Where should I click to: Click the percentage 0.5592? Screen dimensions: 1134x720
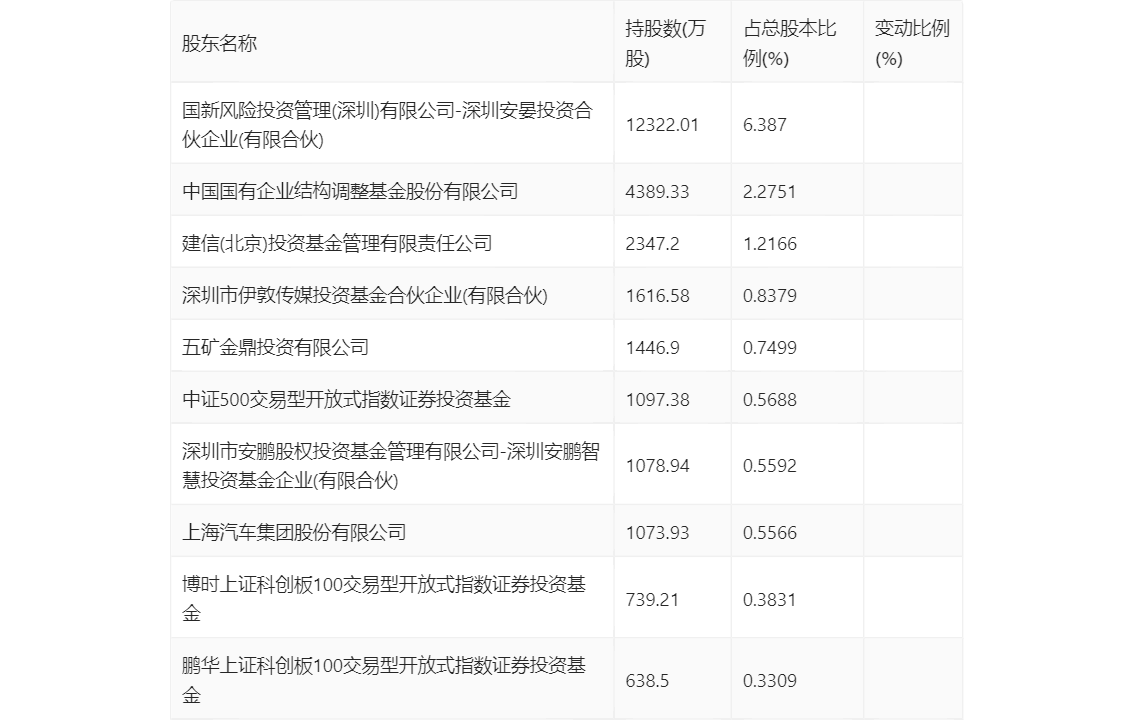tap(770, 466)
